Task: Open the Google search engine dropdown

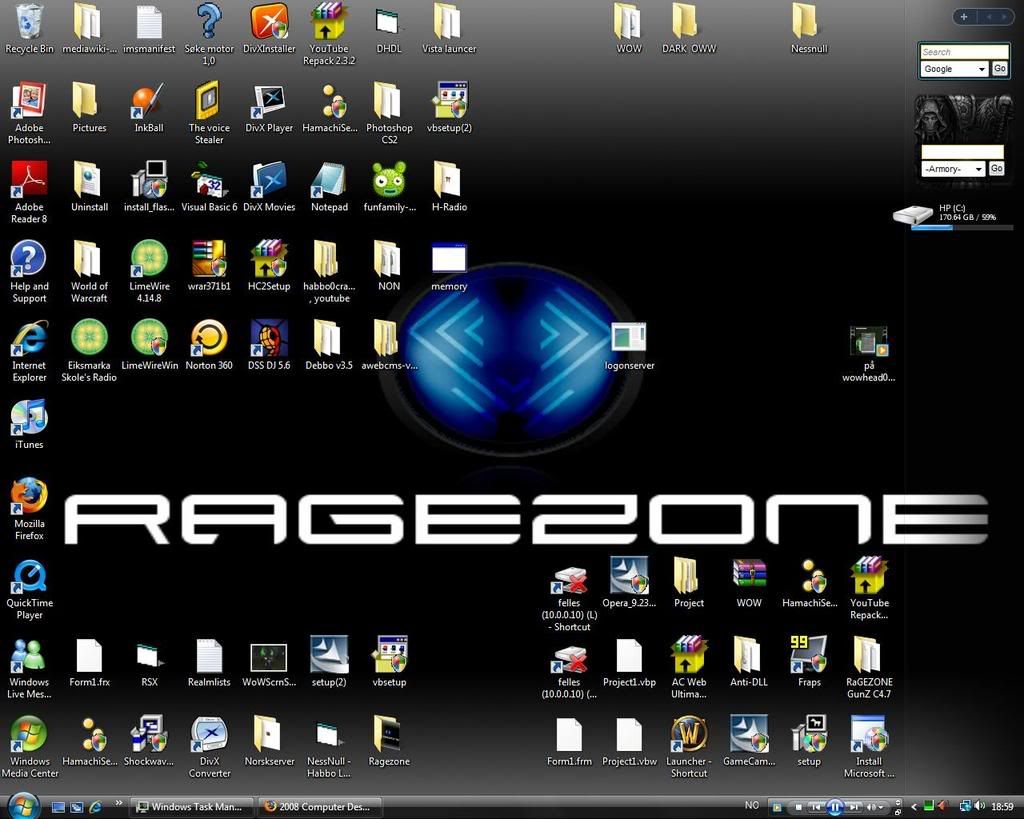Action: [954, 69]
